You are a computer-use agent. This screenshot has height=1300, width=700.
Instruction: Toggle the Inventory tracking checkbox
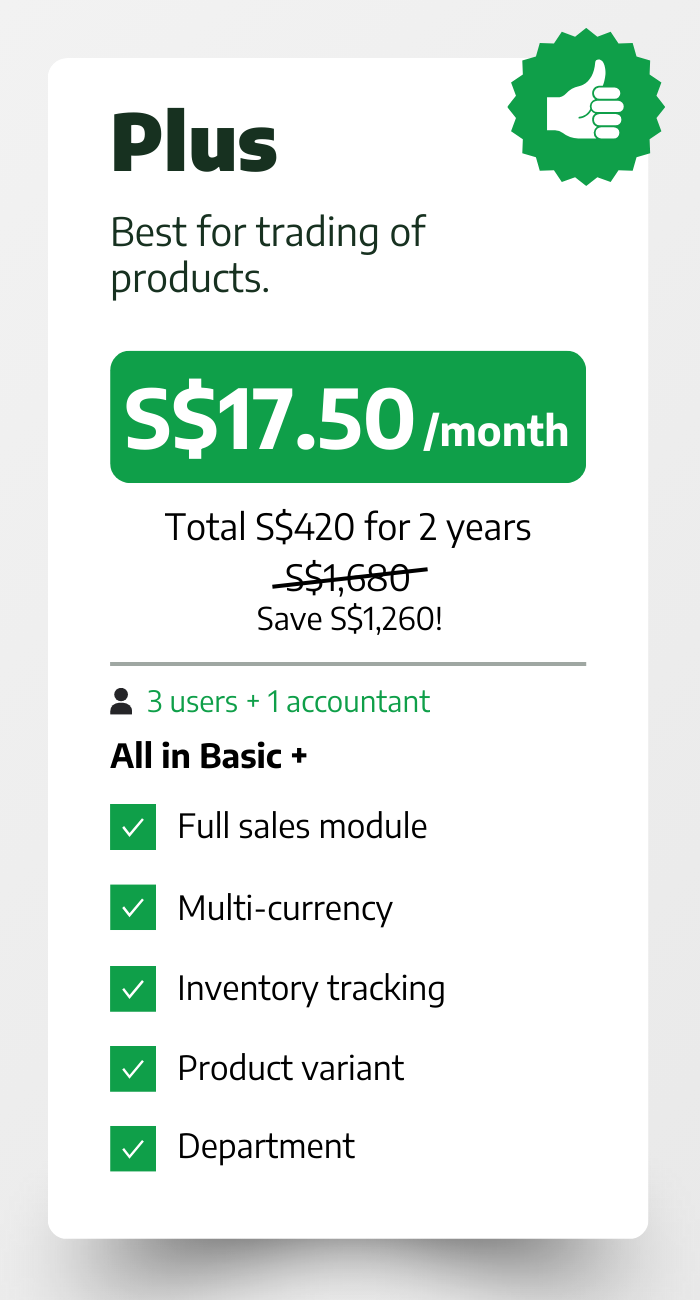click(x=133, y=988)
